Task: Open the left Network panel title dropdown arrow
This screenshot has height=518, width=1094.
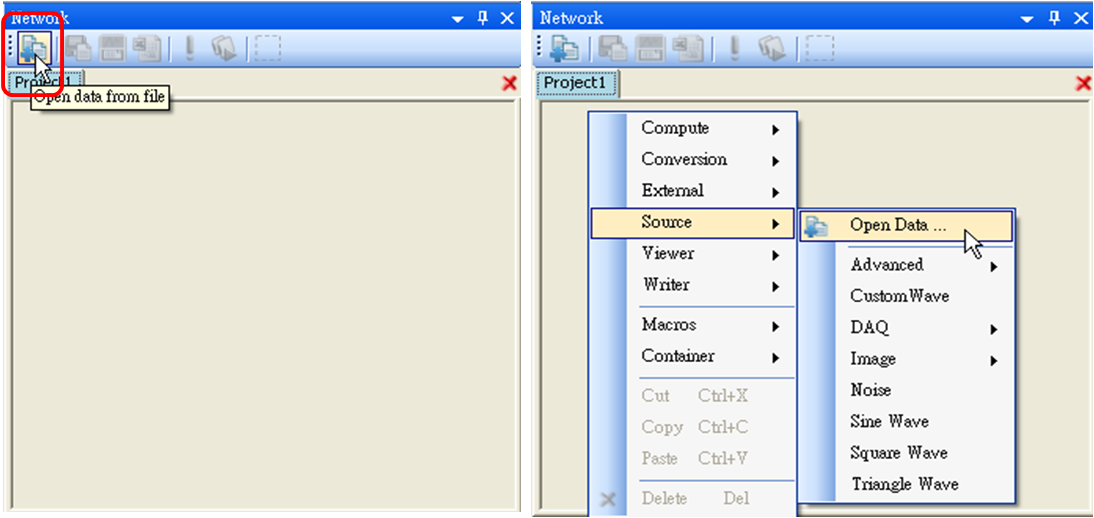Action: 459,18
